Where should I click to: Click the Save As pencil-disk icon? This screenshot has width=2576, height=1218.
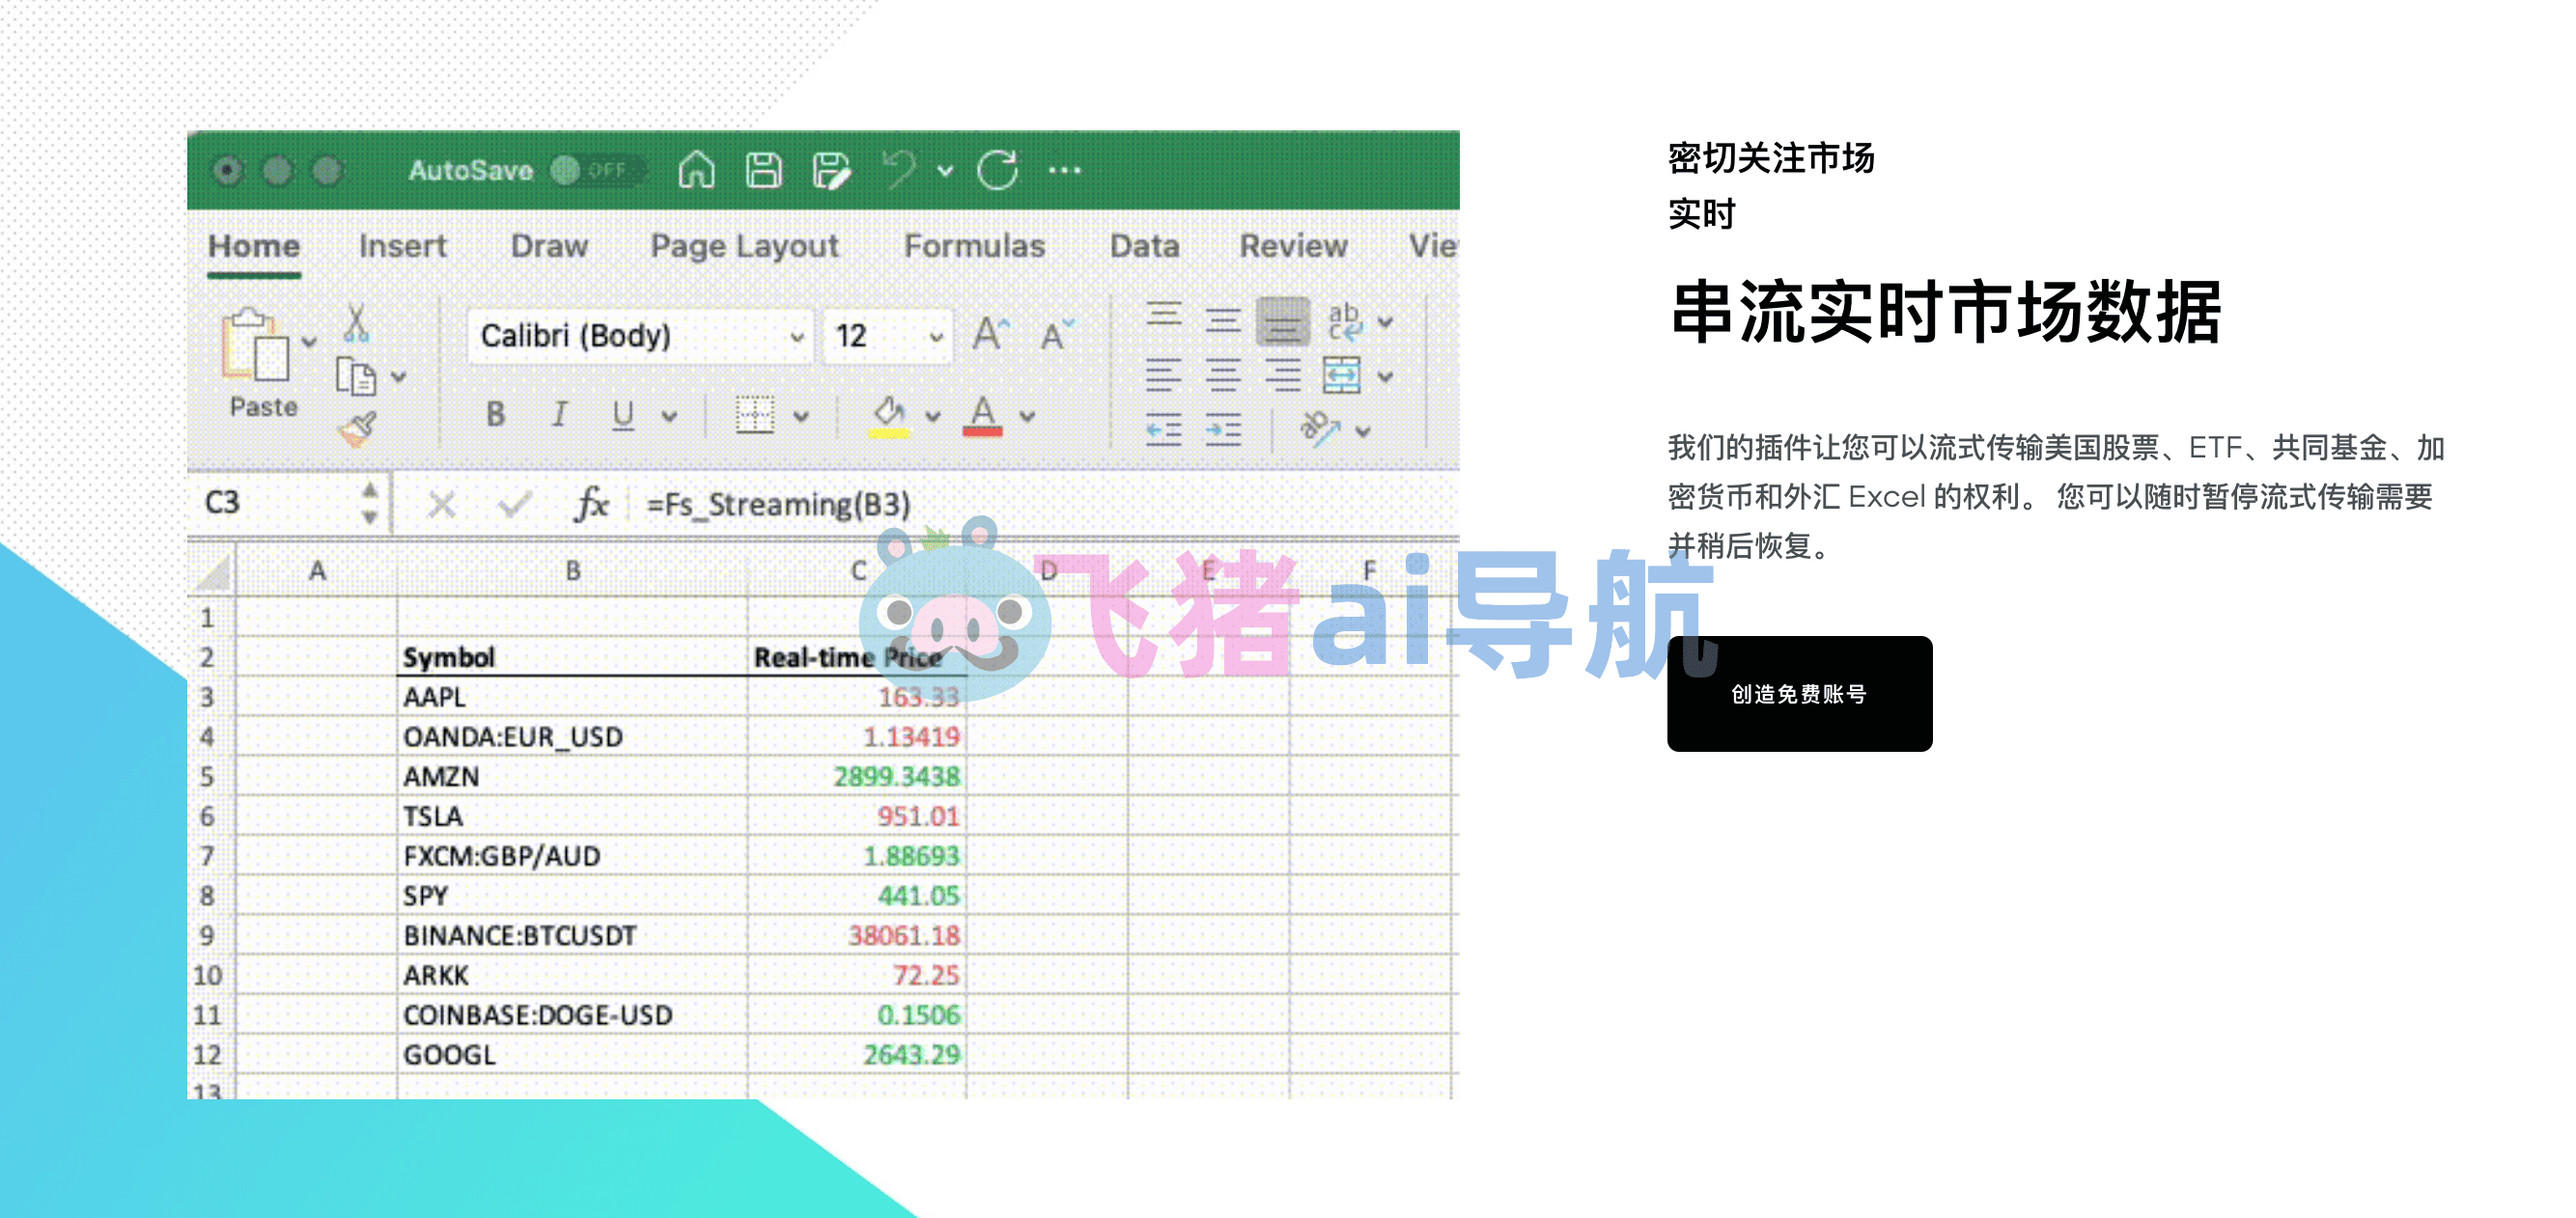831,170
